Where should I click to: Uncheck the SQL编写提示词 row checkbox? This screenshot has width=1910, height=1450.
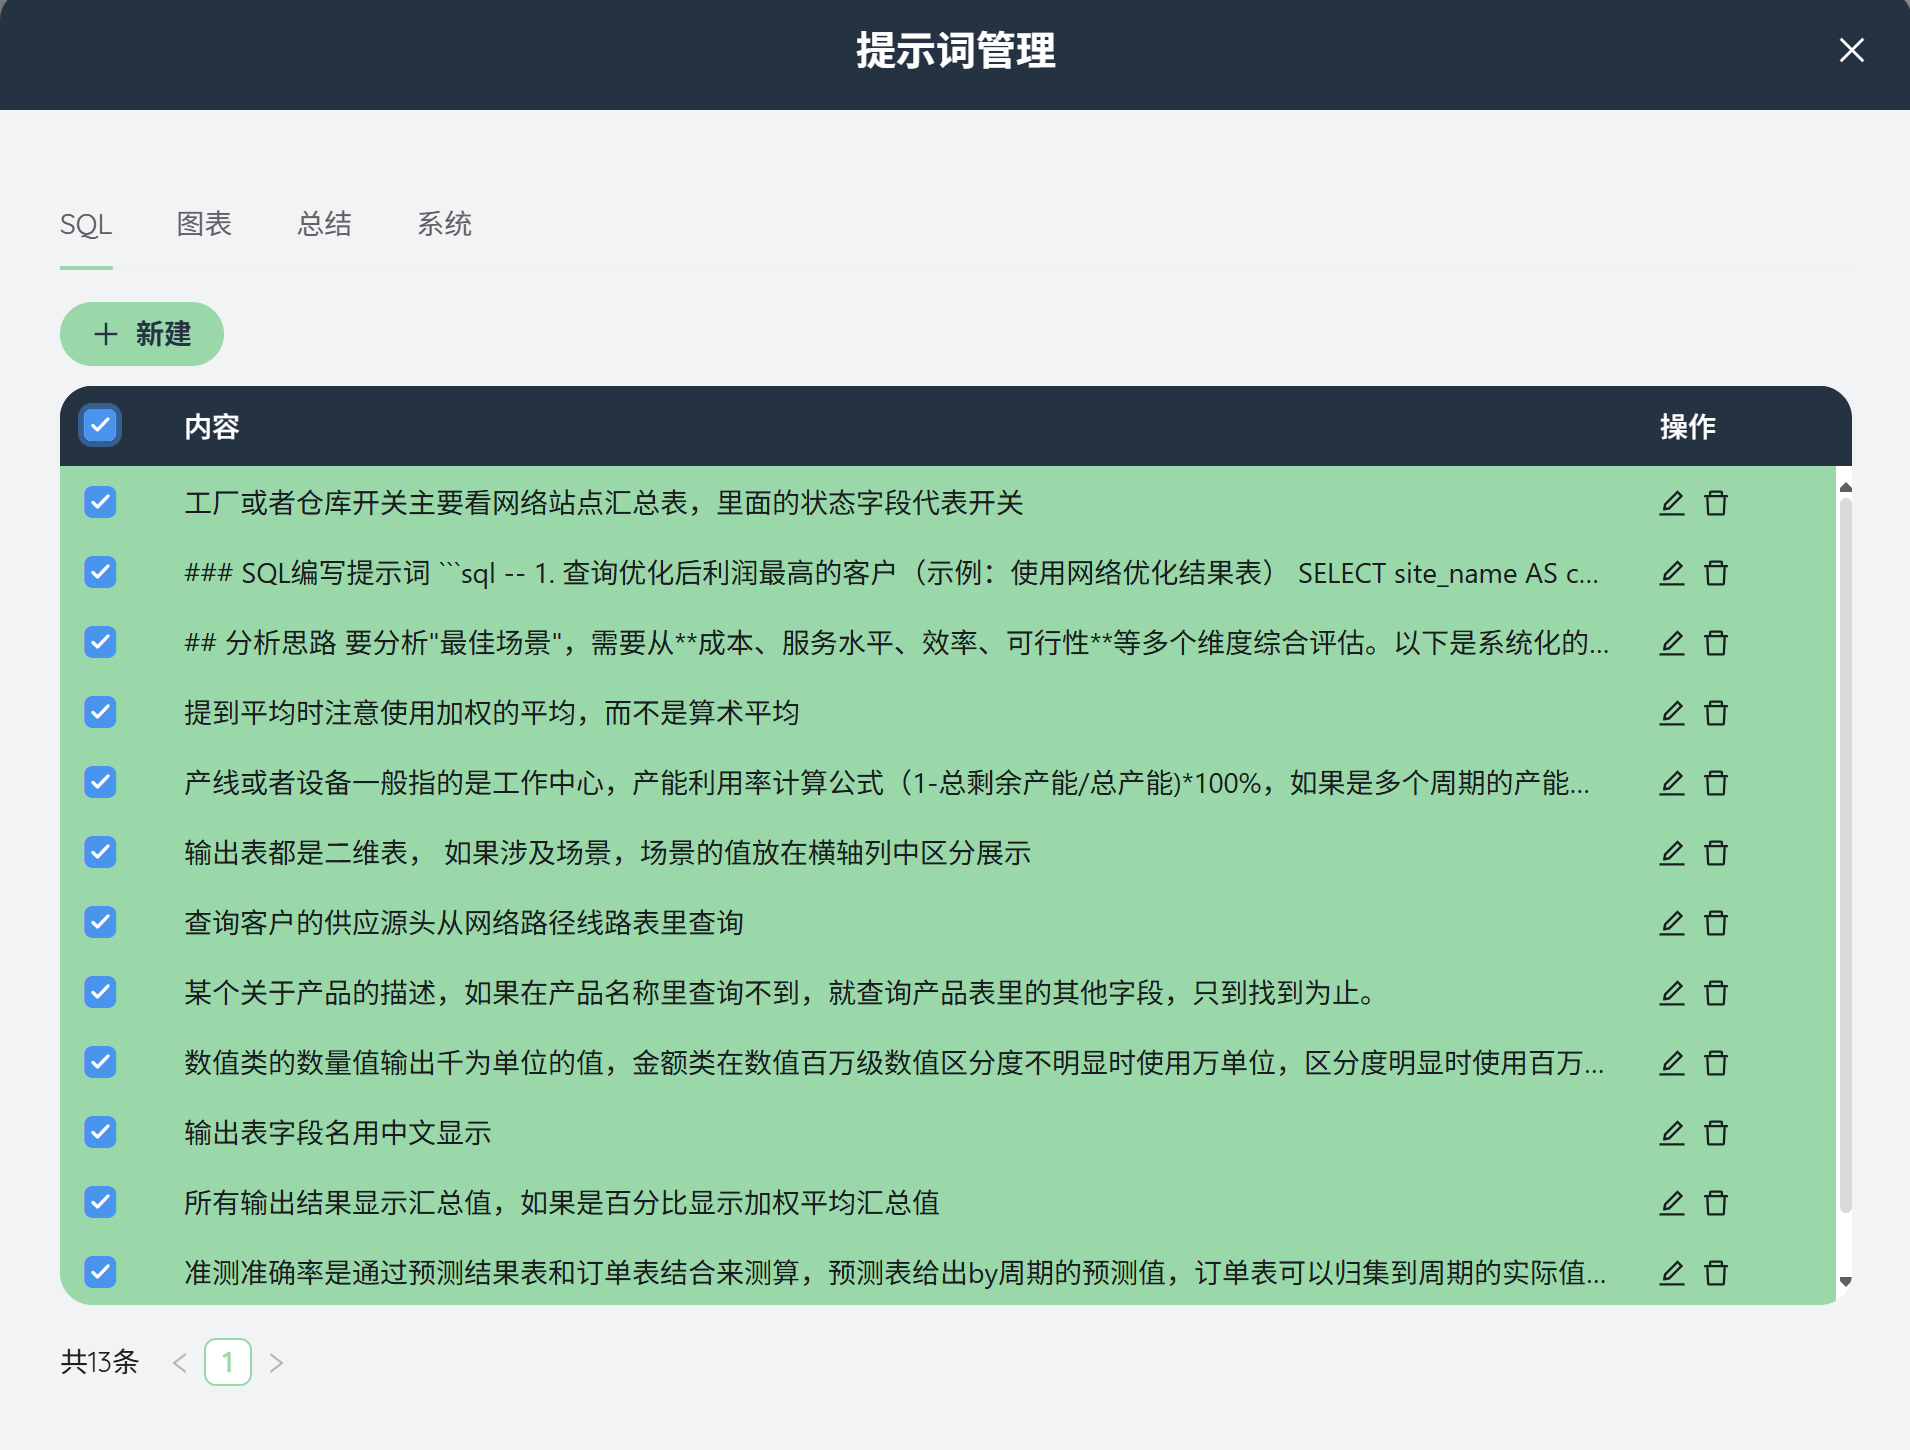[100, 572]
